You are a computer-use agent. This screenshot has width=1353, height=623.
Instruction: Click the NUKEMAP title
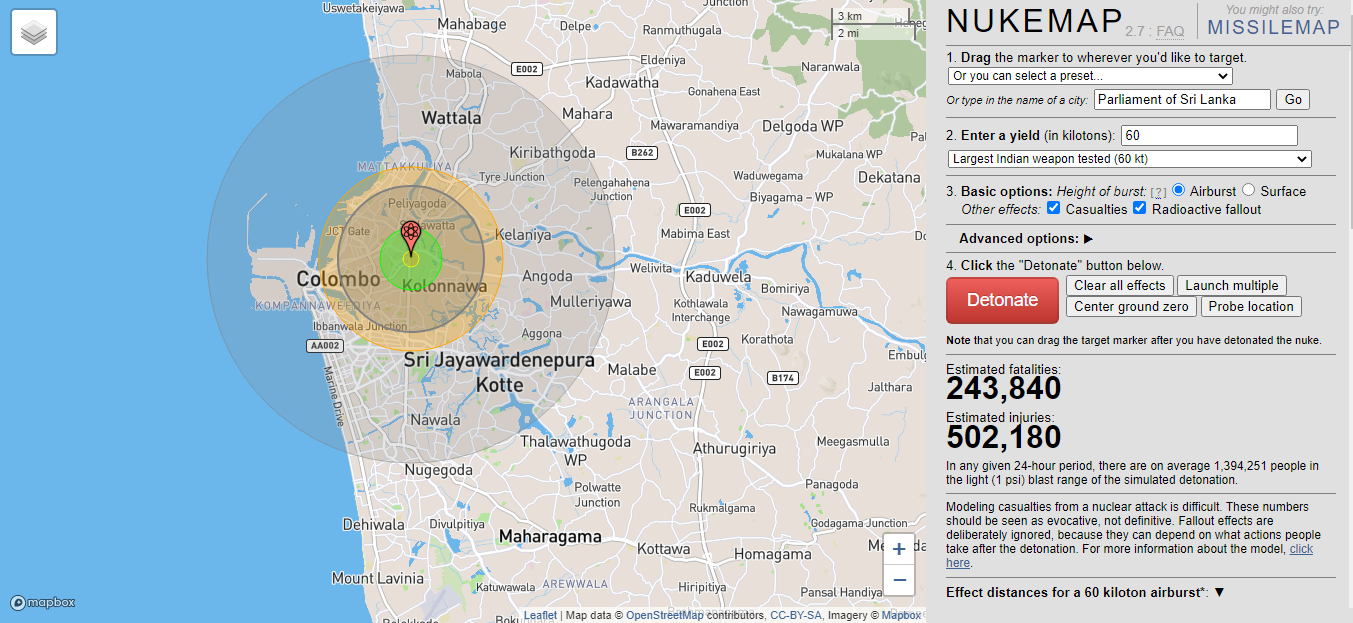(x=1034, y=22)
